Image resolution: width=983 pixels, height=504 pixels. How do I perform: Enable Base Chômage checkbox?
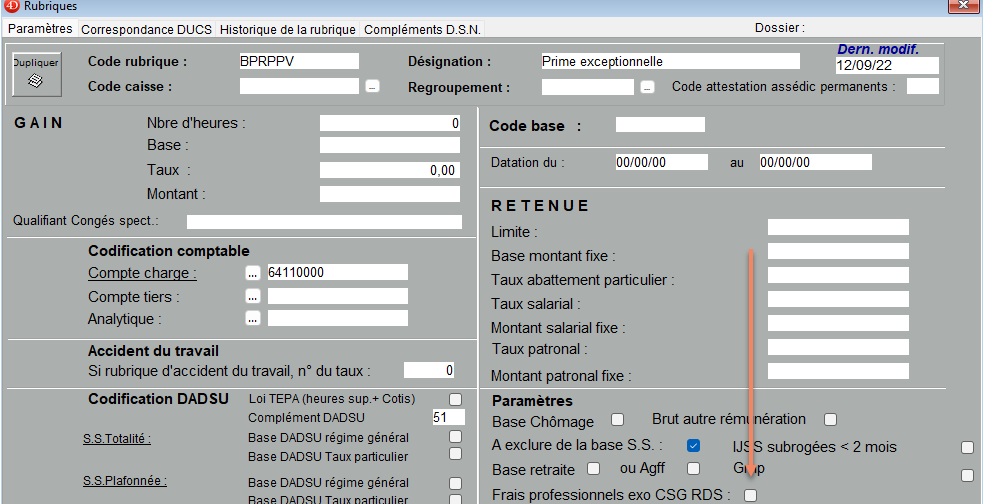pyautogui.click(x=618, y=419)
